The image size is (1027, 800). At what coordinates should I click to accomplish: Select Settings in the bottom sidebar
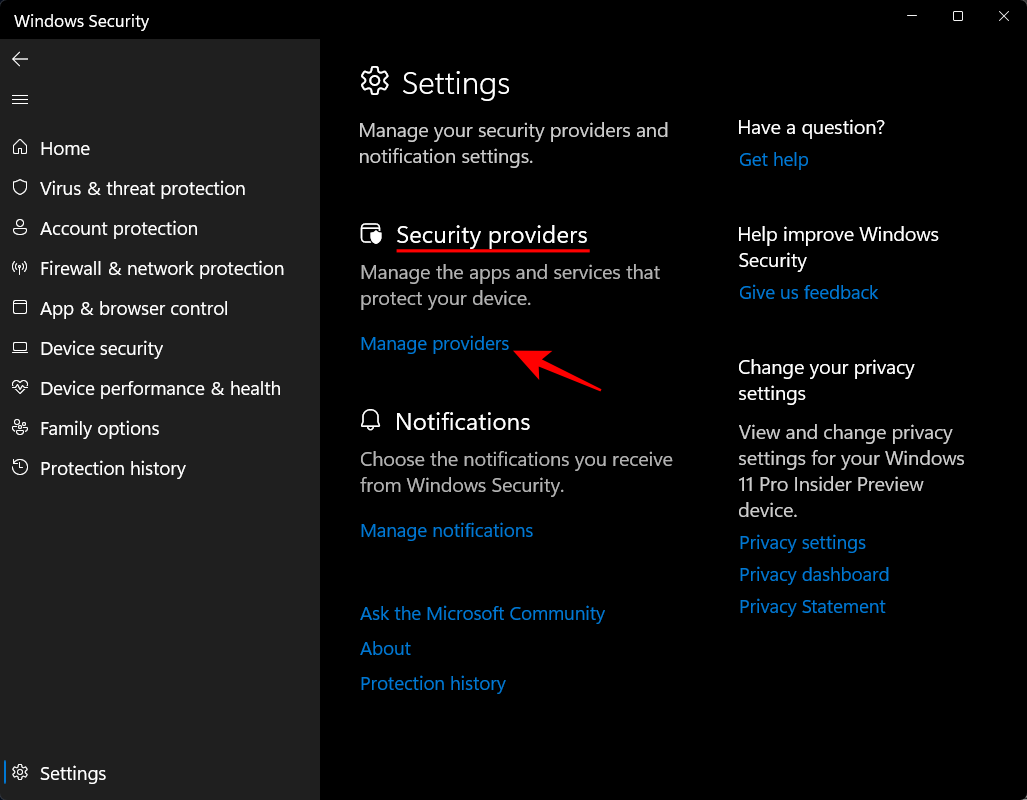[x=72, y=773]
